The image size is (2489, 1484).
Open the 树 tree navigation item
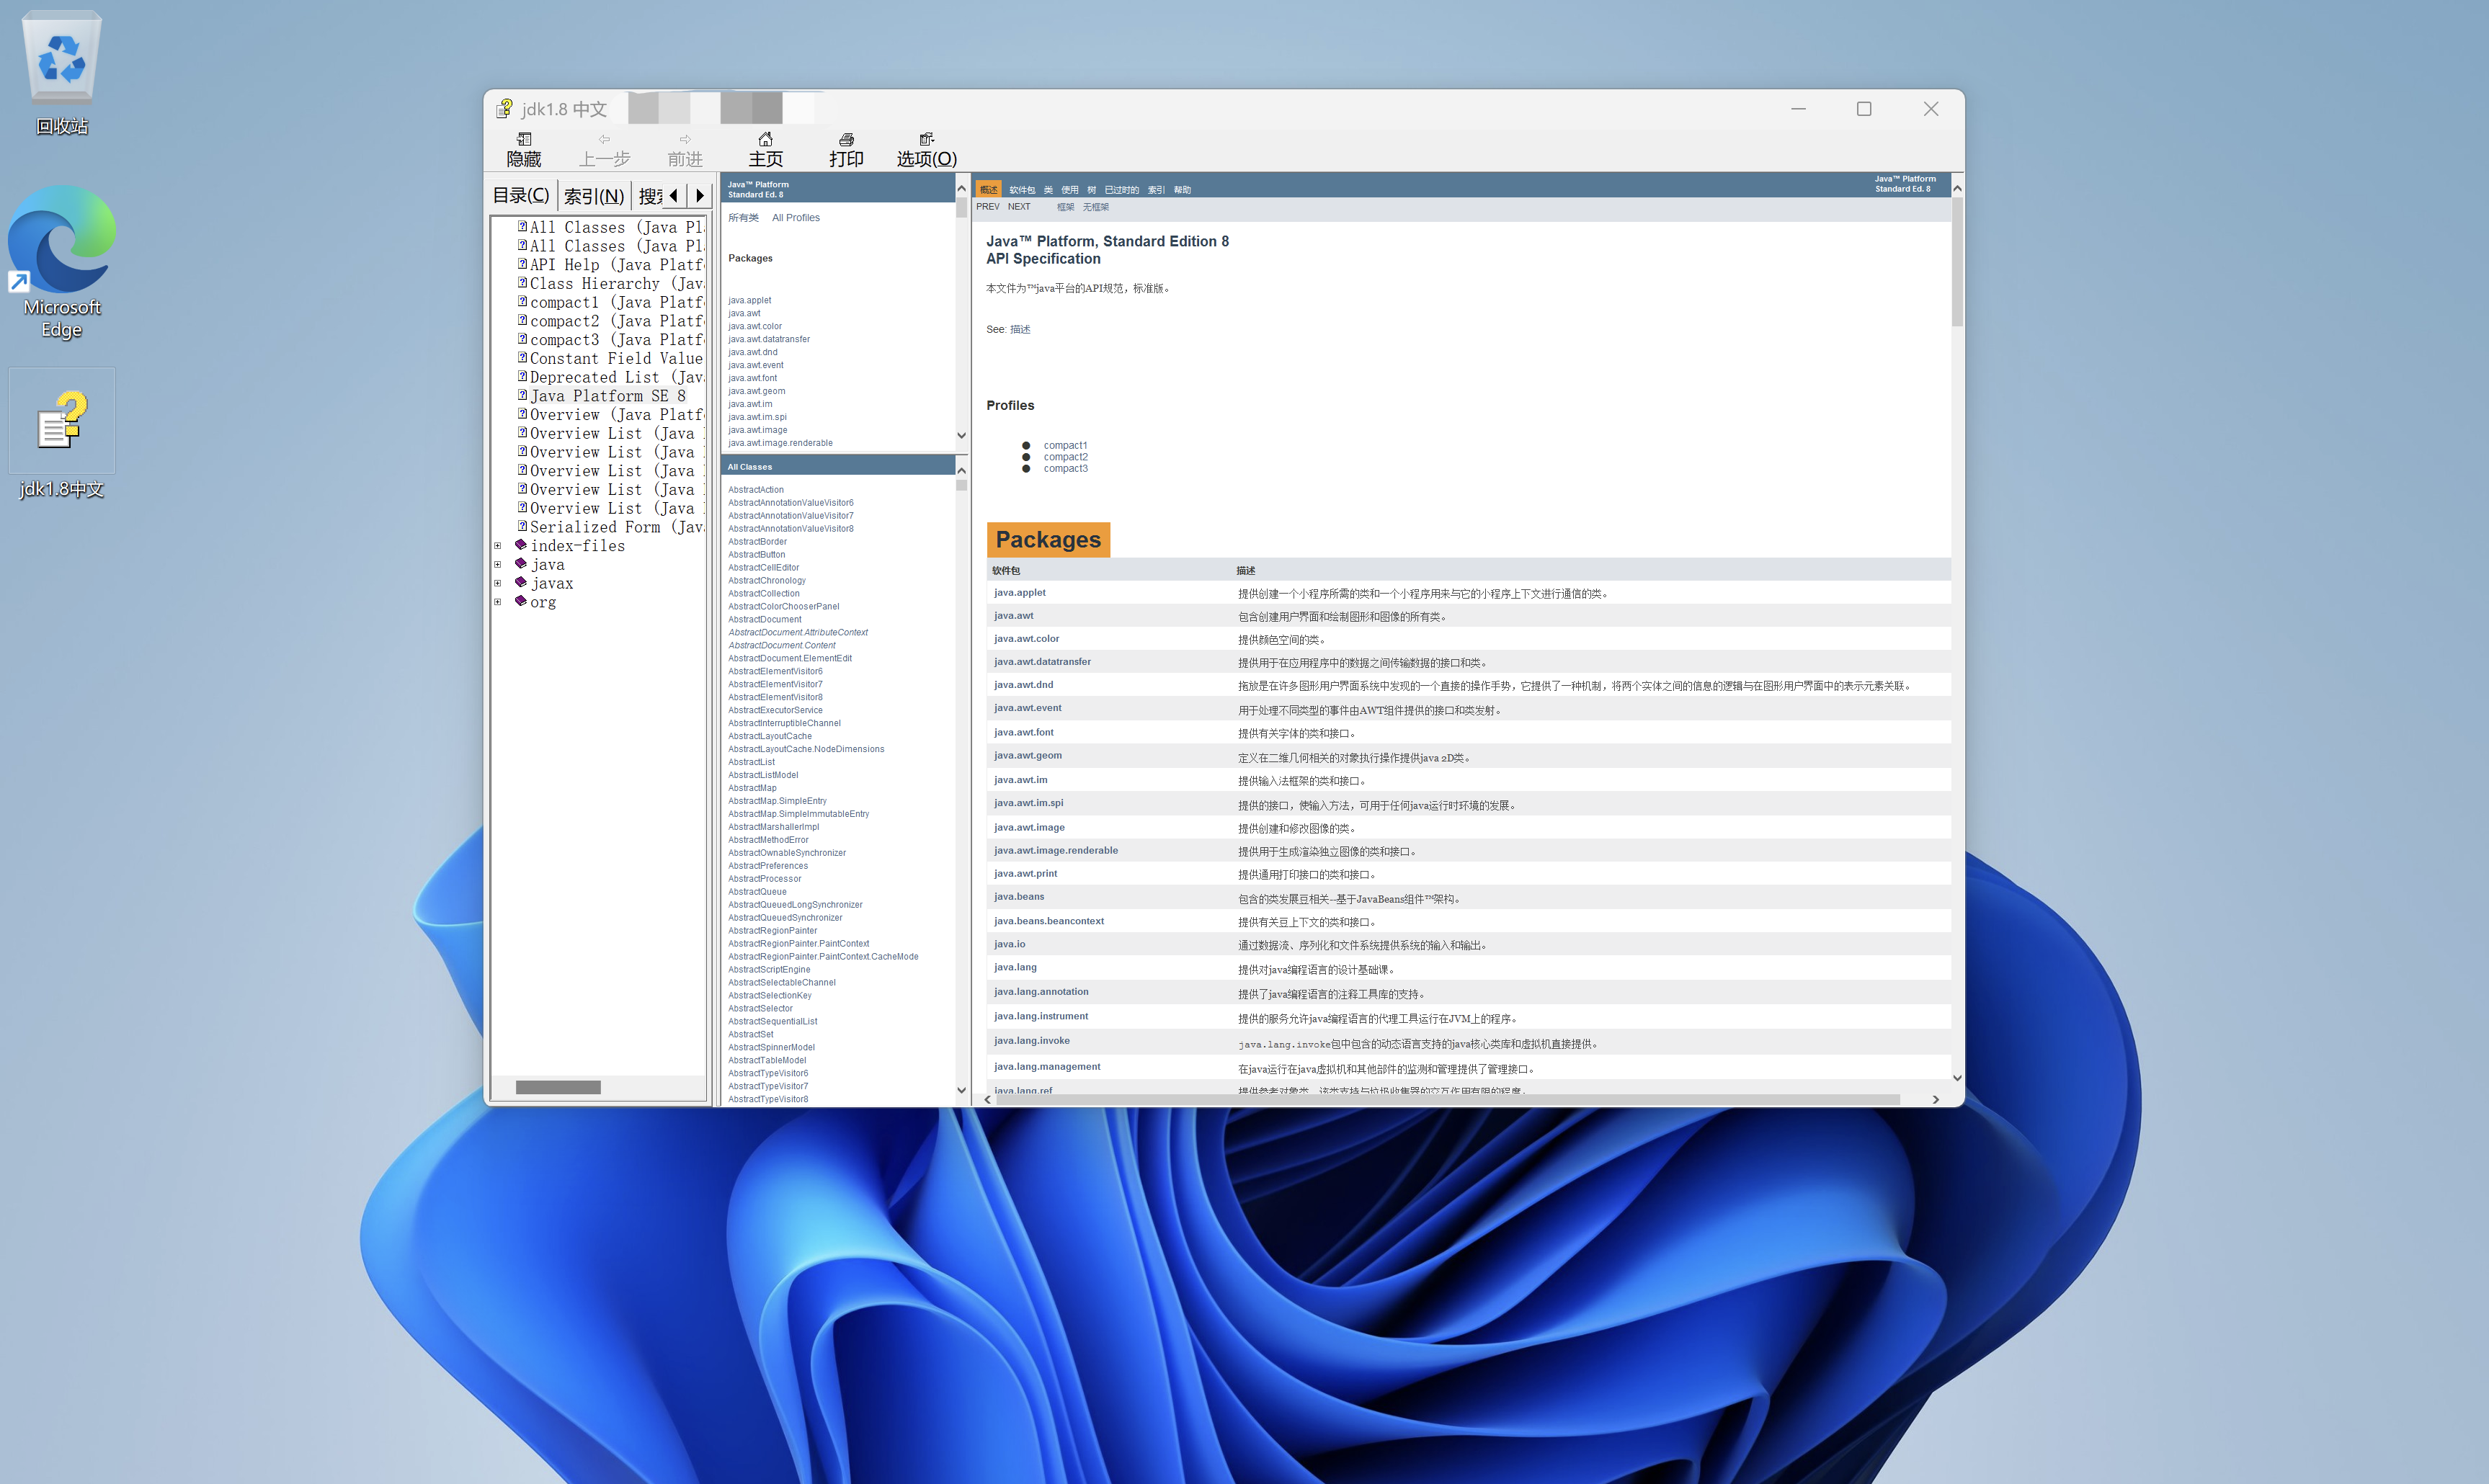pyautogui.click(x=1091, y=189)
